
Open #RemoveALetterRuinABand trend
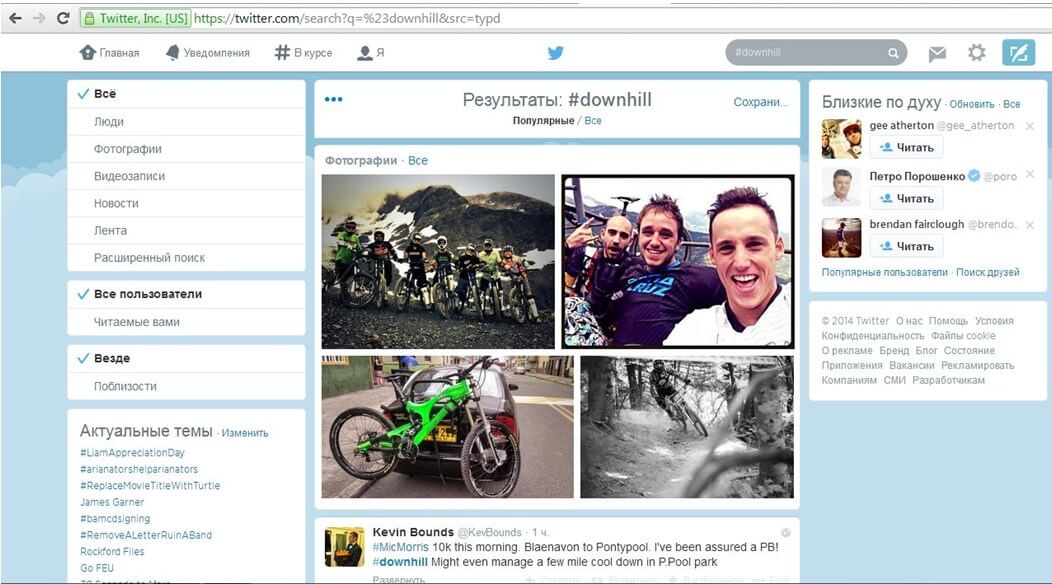[x=146, y=535]
